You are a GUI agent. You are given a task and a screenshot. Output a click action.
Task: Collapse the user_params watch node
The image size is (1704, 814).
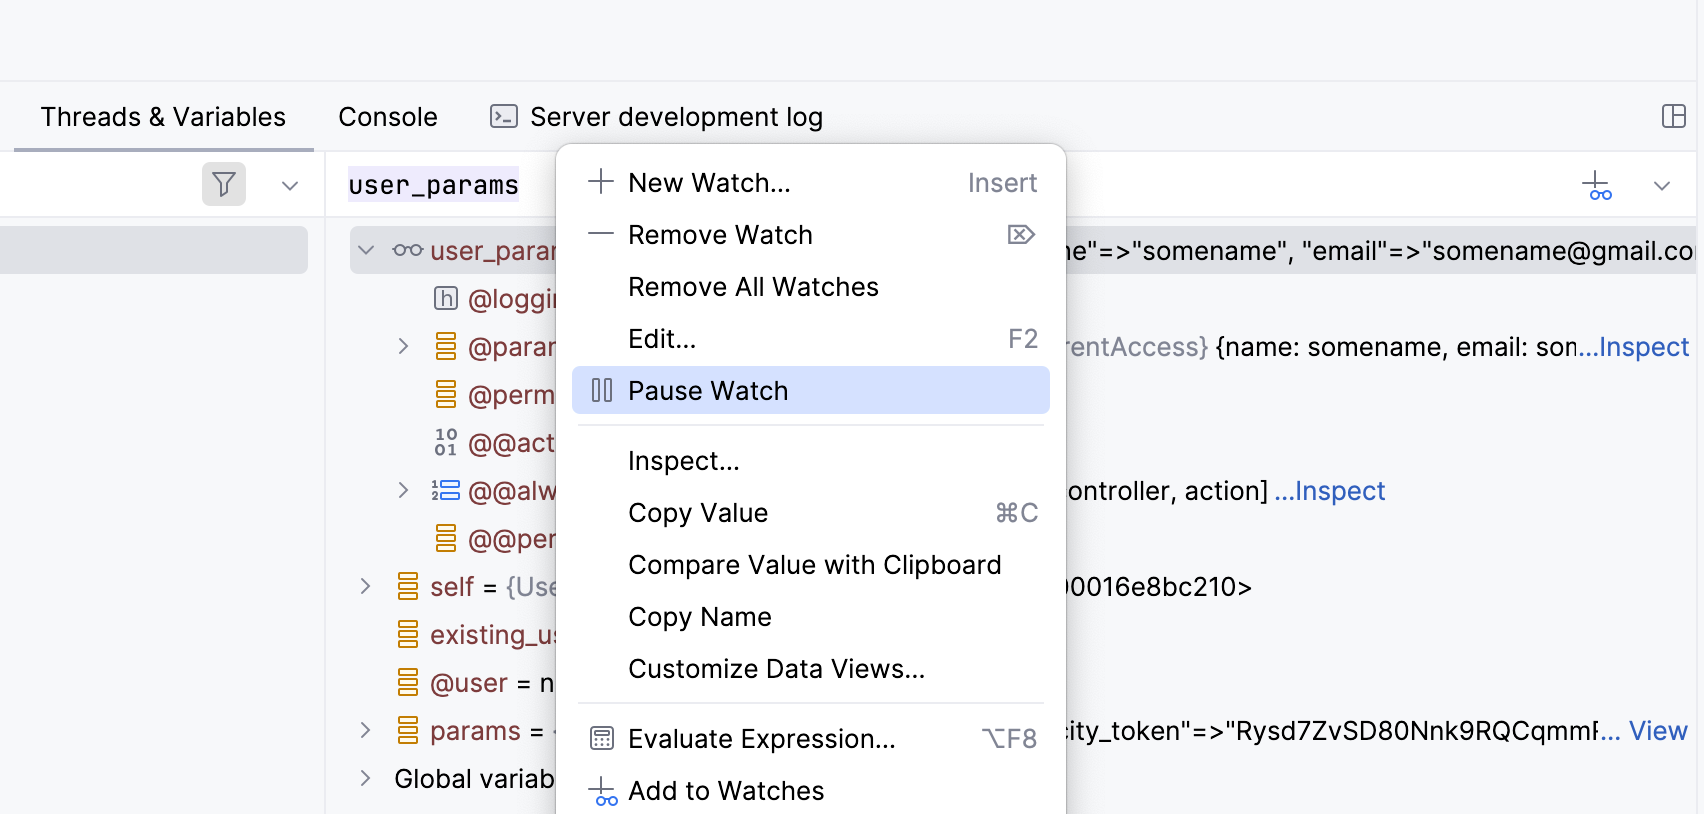tap(366, 250)
